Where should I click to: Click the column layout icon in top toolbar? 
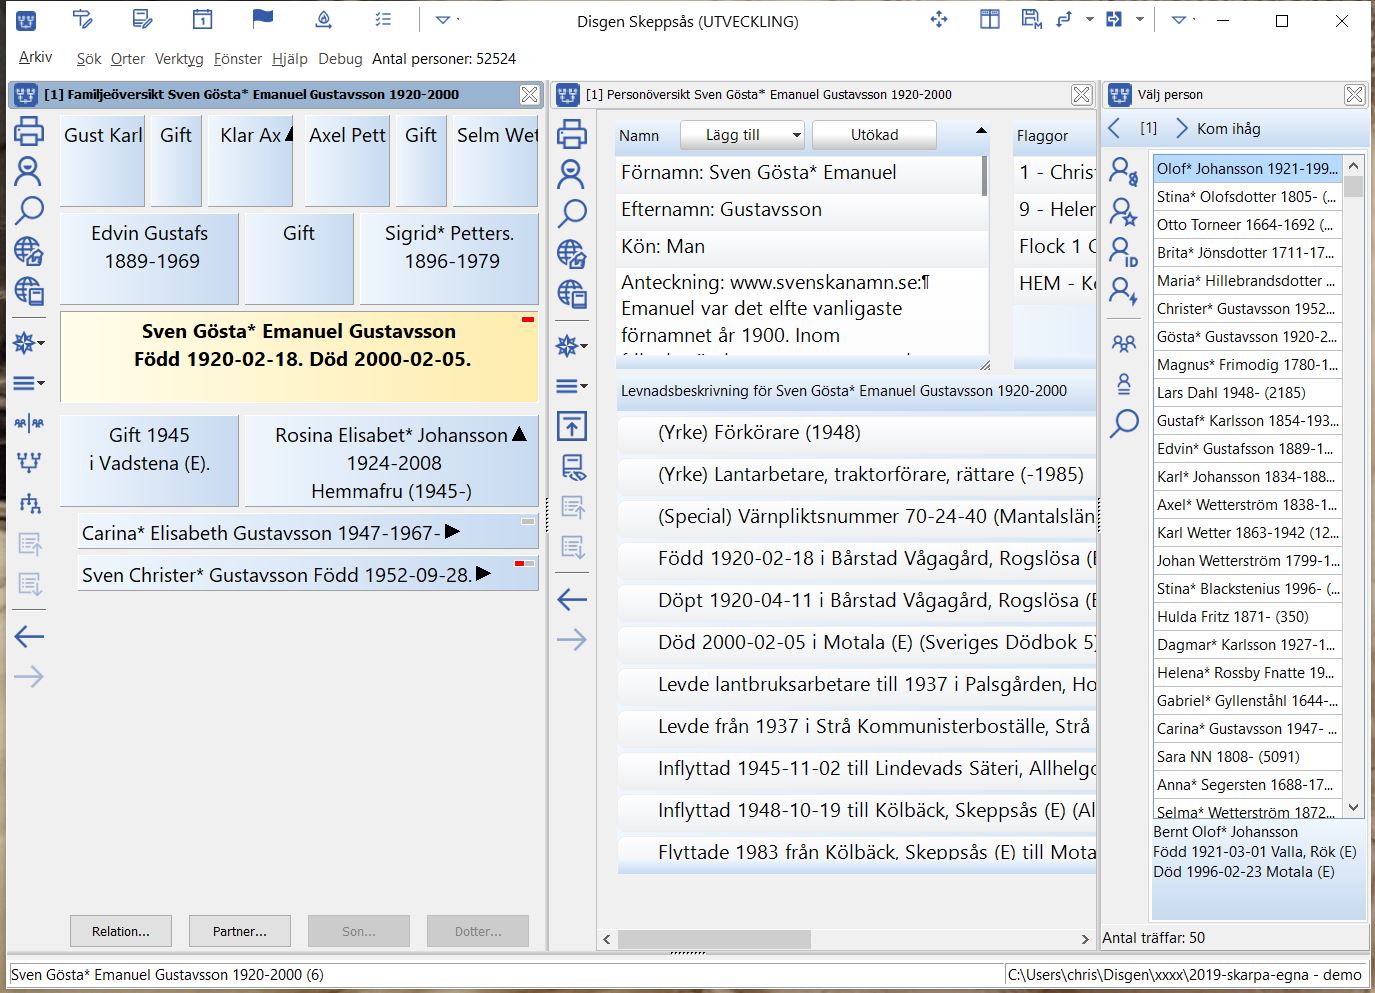click(x=990, y=18)
